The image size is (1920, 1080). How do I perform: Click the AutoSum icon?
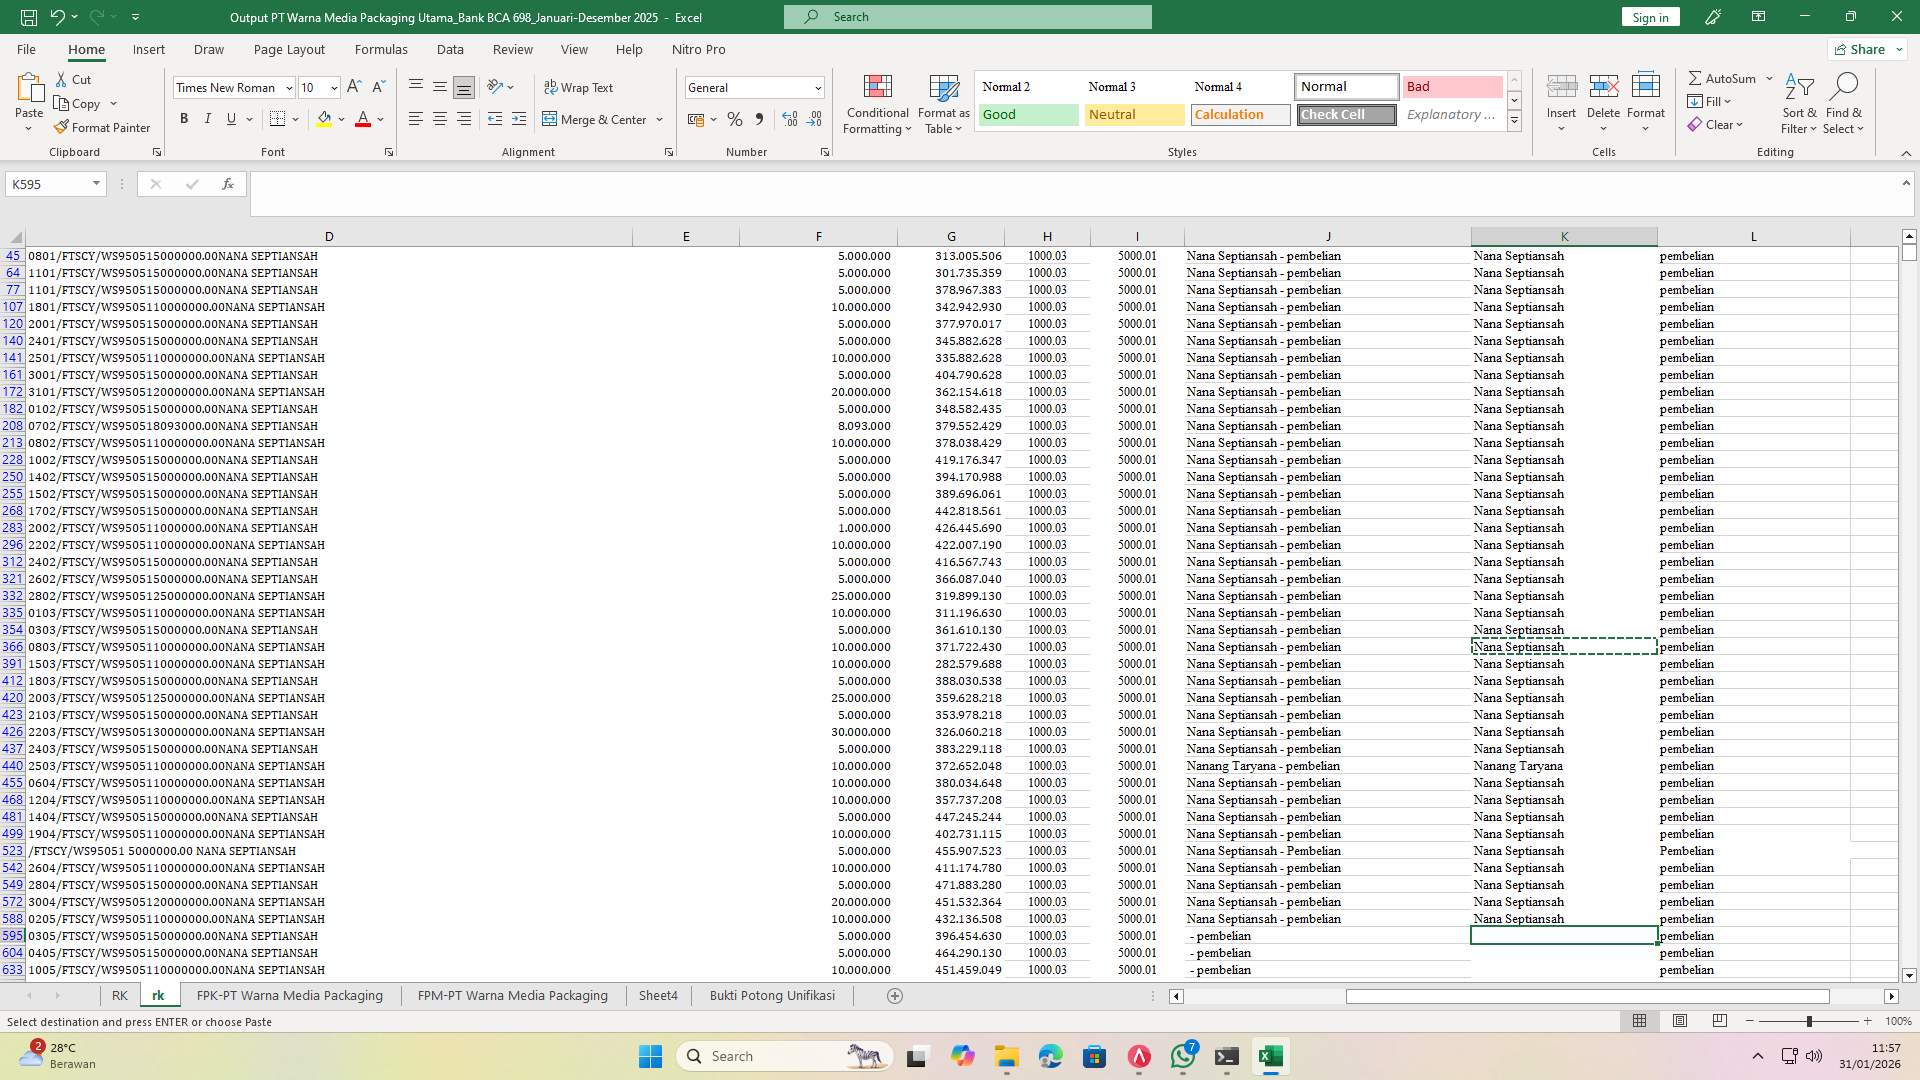point(1722,77)
